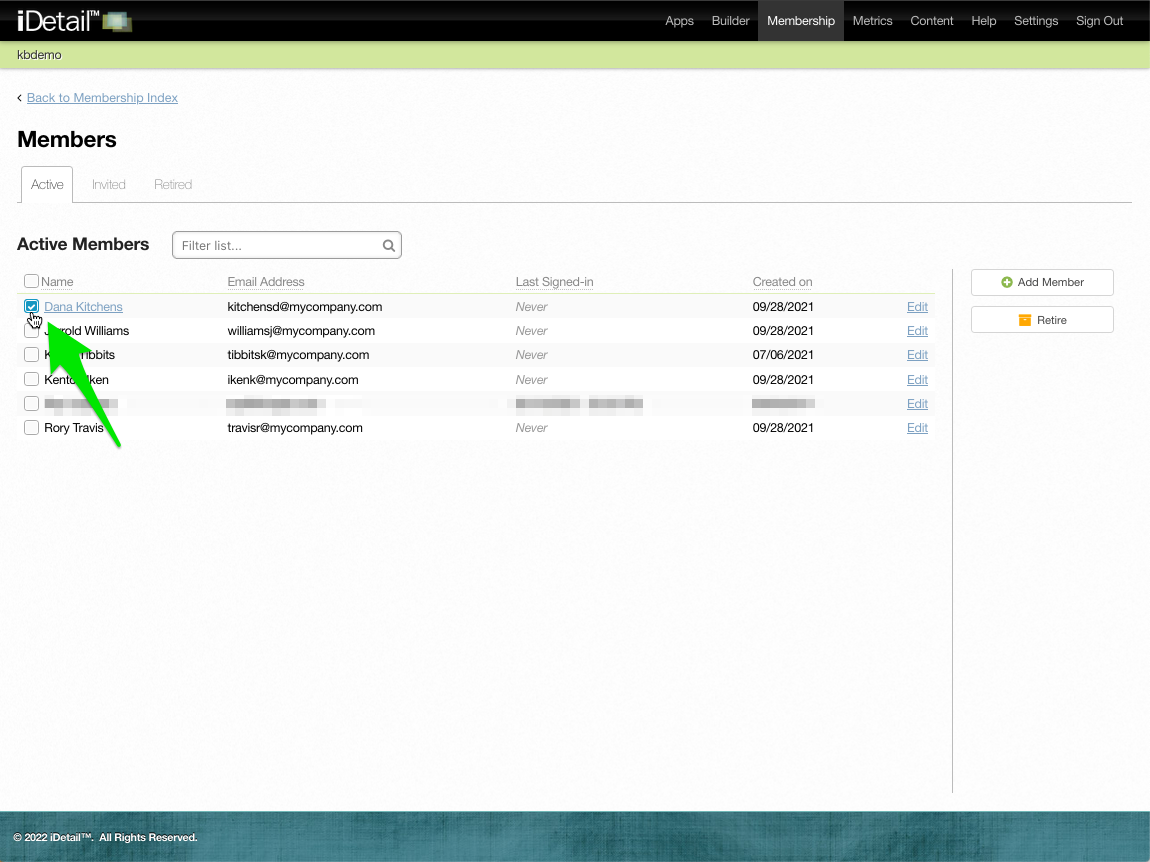Click Edit for Rory Travis row

pyautogui.click(x=917, y=428)
